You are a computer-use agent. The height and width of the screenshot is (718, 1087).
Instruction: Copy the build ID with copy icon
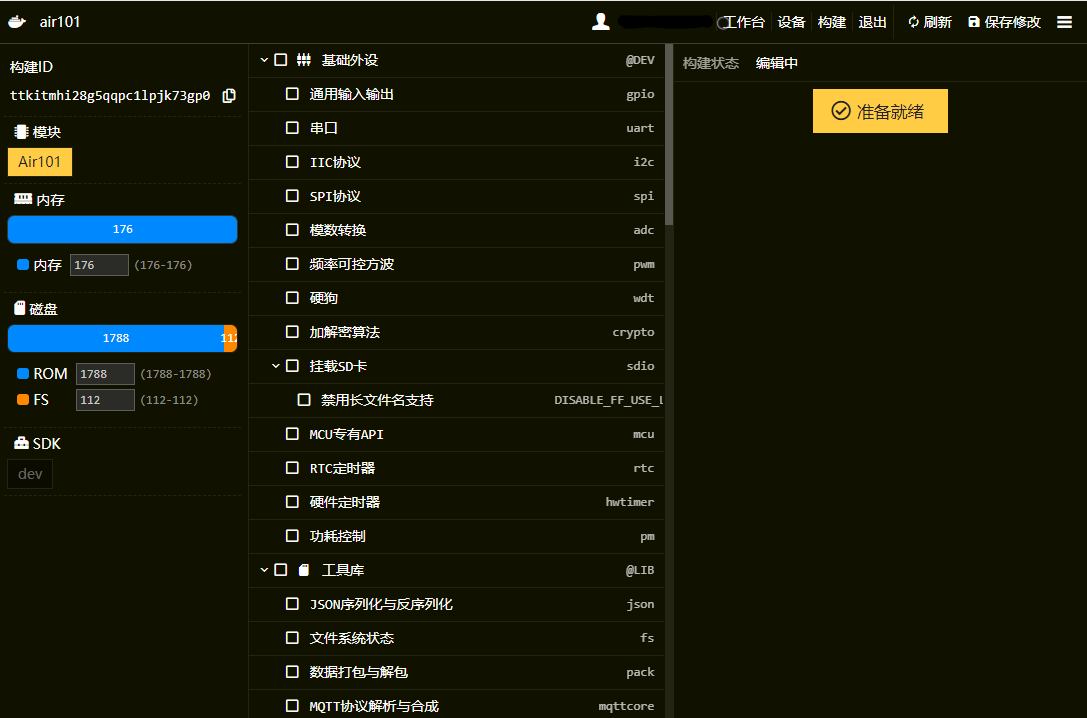pos(229,96)
